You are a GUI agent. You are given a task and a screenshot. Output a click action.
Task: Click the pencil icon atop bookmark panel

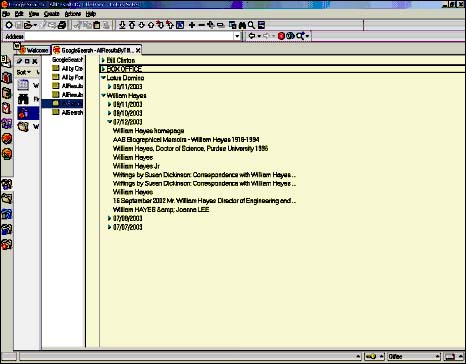point(19,61)
